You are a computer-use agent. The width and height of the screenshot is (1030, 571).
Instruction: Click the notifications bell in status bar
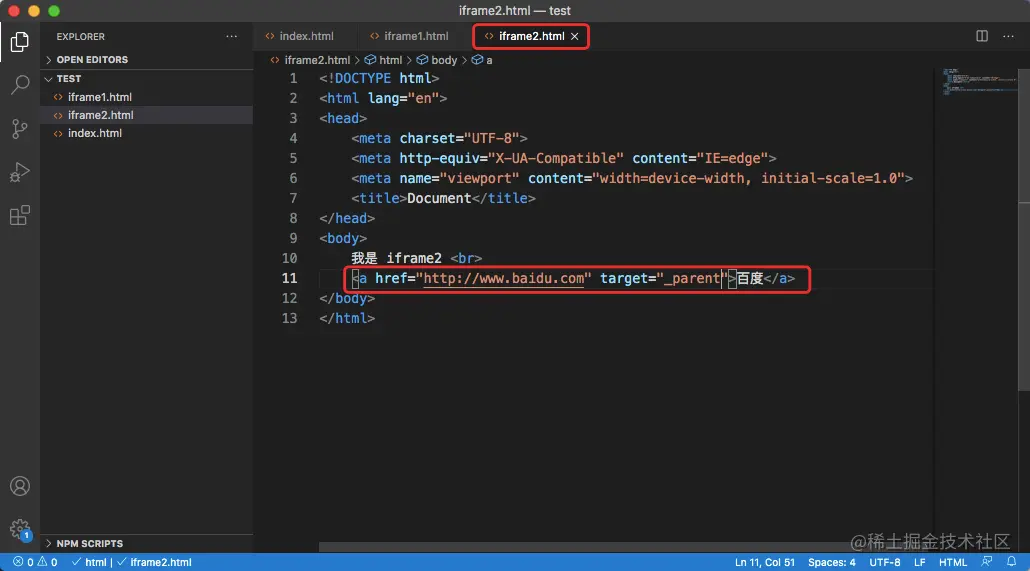pos(1012,562)
